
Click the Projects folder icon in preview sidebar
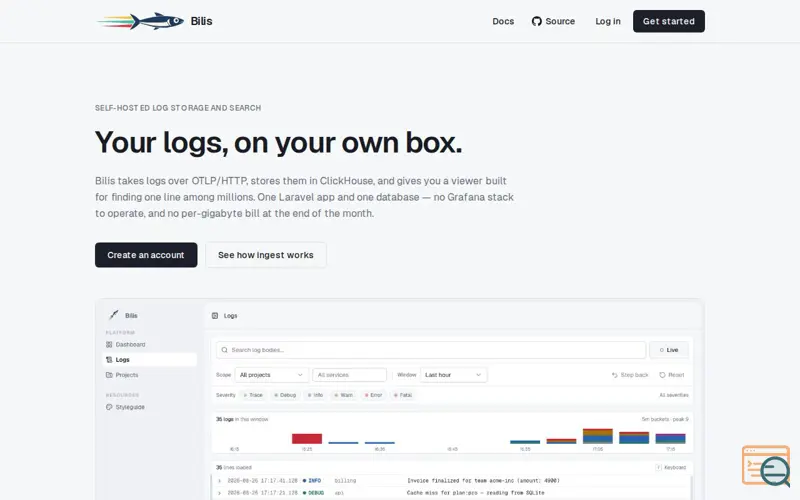pos(109,375)
